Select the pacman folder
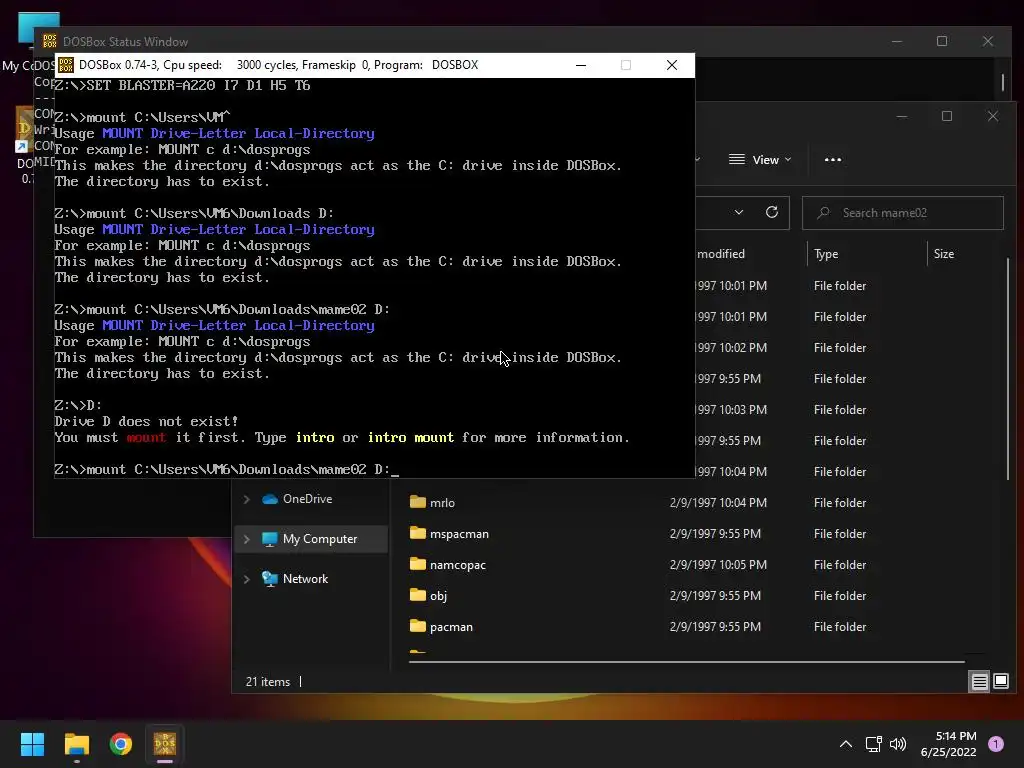This screenshot has width=1024, height=768. (x=451, y=627)
